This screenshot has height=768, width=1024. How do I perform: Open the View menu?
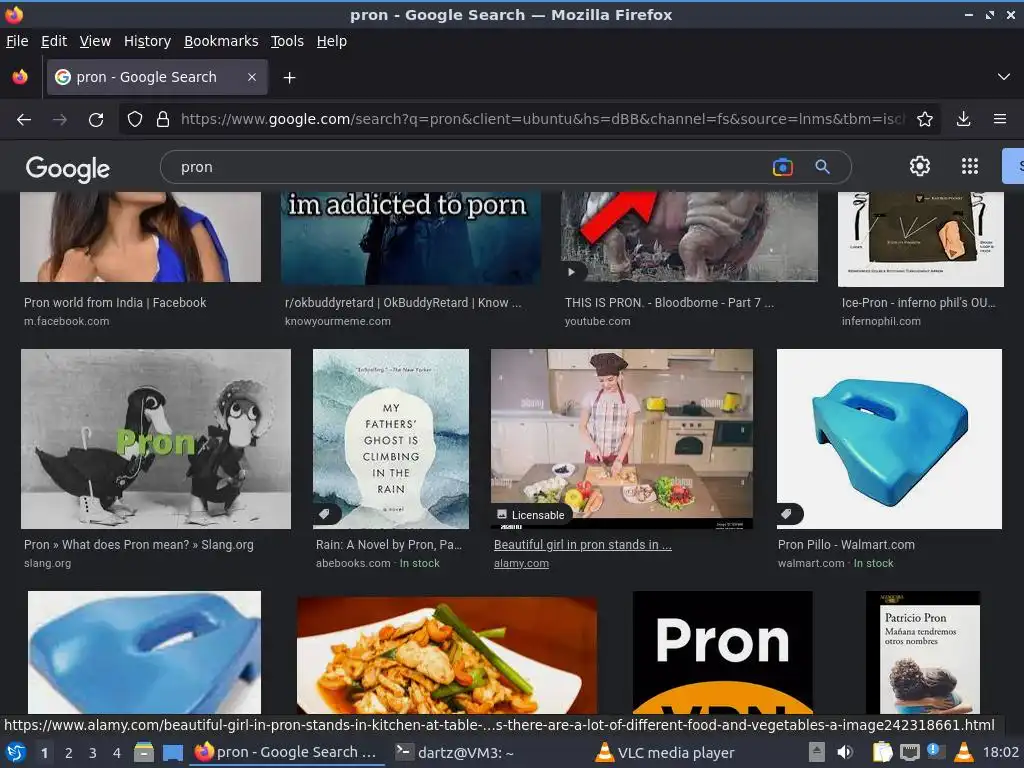tap(95, 41)
